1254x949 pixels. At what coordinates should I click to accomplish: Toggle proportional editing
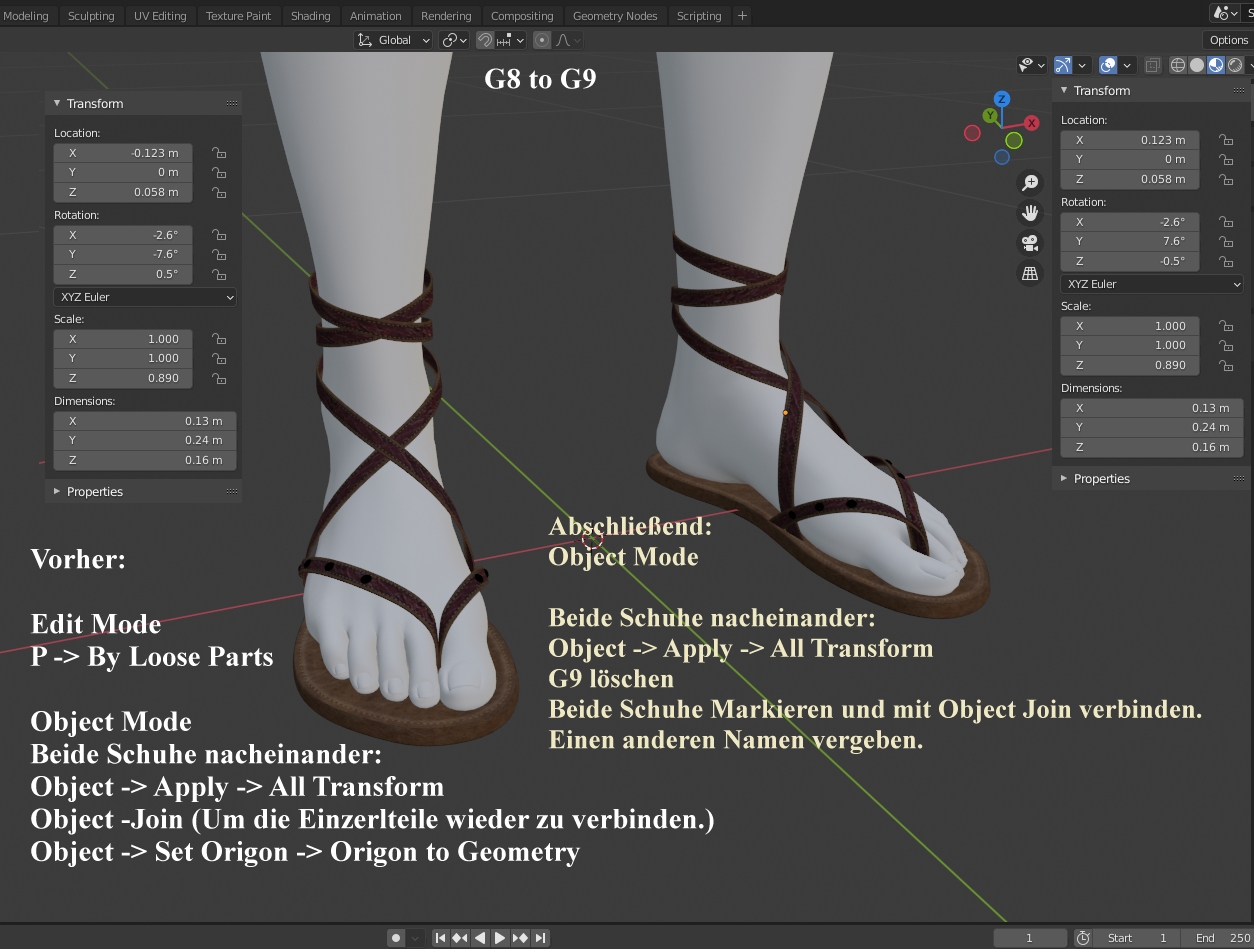542,40
